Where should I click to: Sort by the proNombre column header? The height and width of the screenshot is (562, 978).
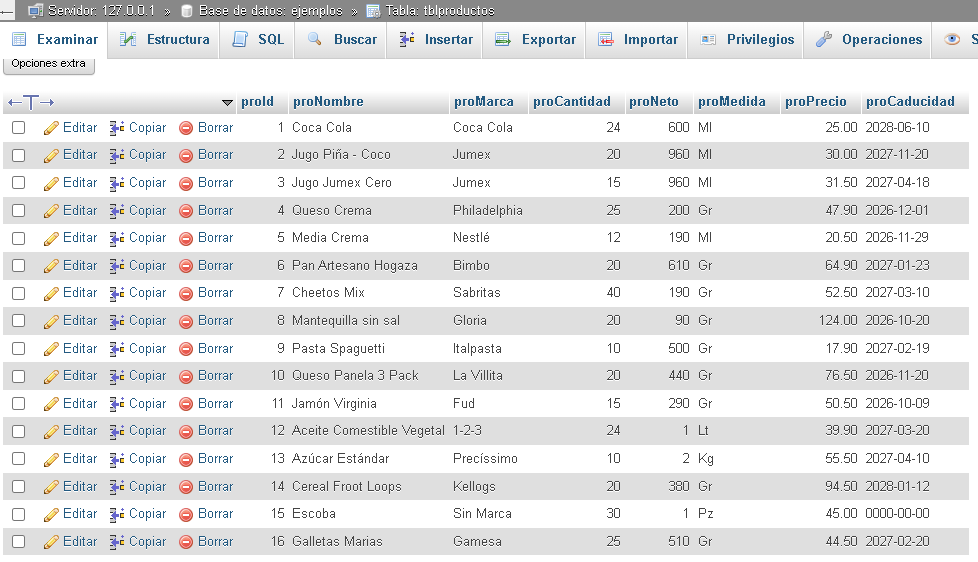coord(328,102)
